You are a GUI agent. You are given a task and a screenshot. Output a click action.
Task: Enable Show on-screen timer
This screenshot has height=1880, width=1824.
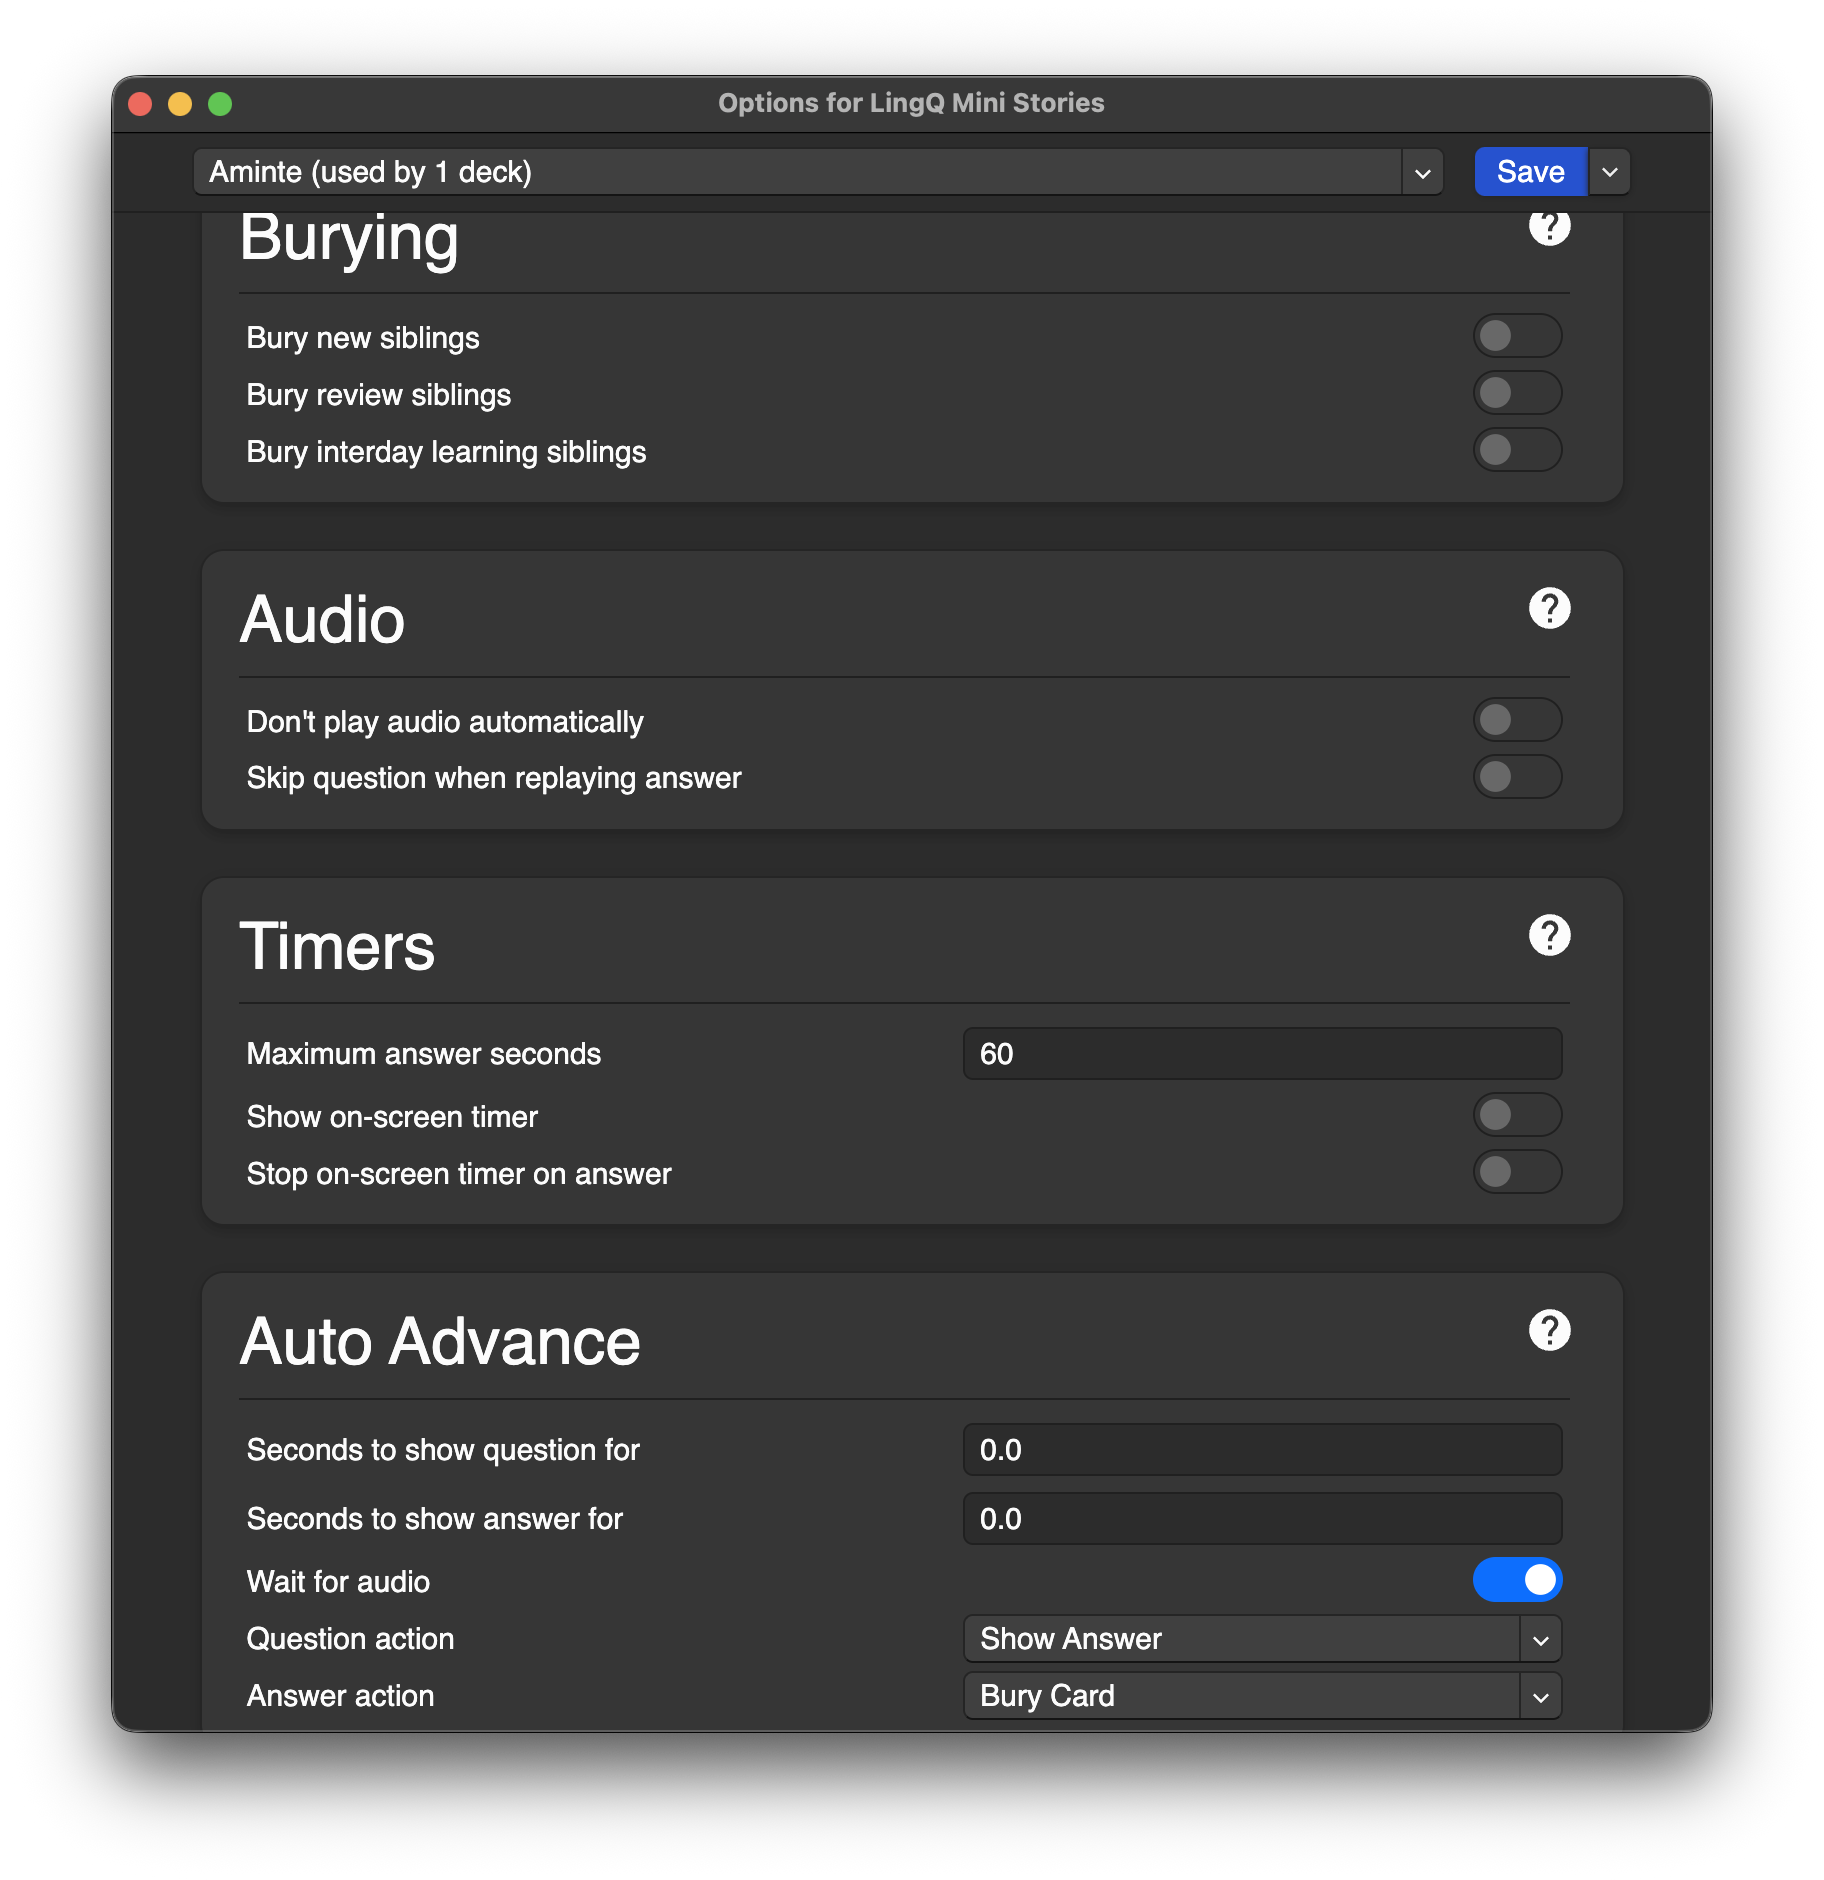point(1517,1115)
